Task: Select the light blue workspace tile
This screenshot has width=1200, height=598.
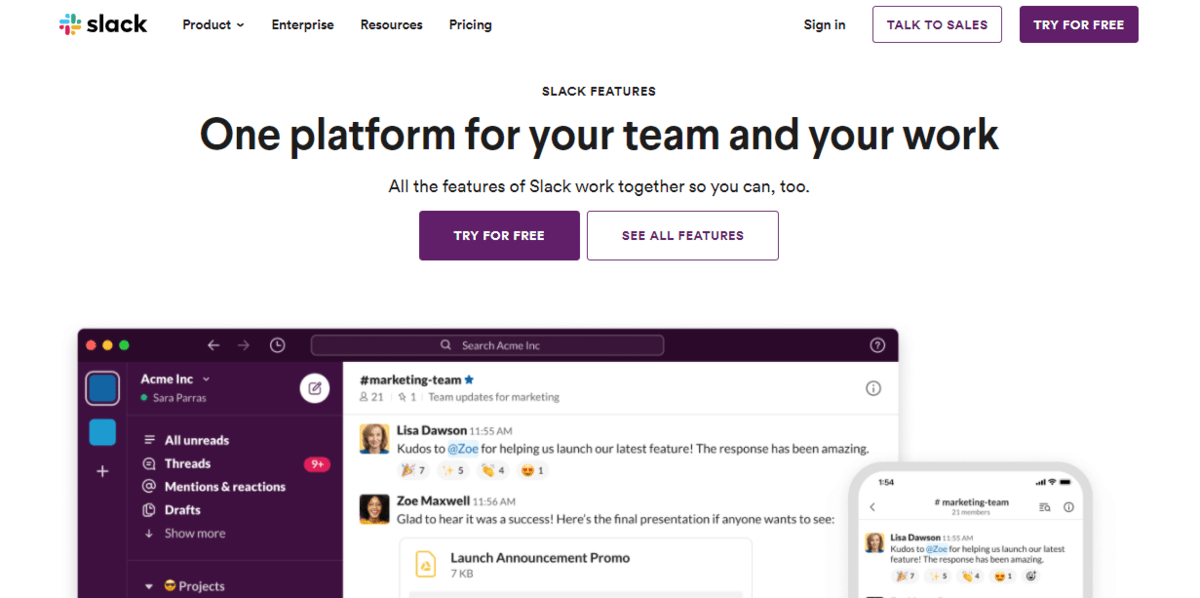Action: 102,432
